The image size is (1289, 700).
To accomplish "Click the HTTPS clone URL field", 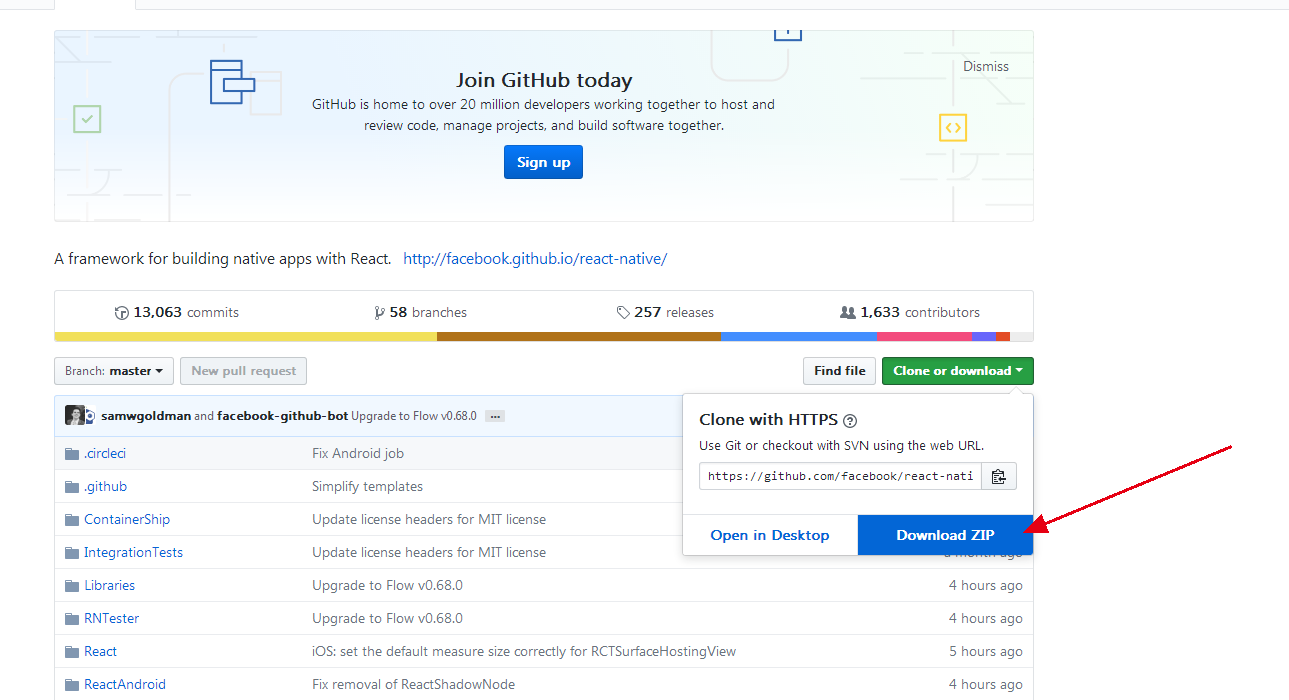I will [840, 476].
